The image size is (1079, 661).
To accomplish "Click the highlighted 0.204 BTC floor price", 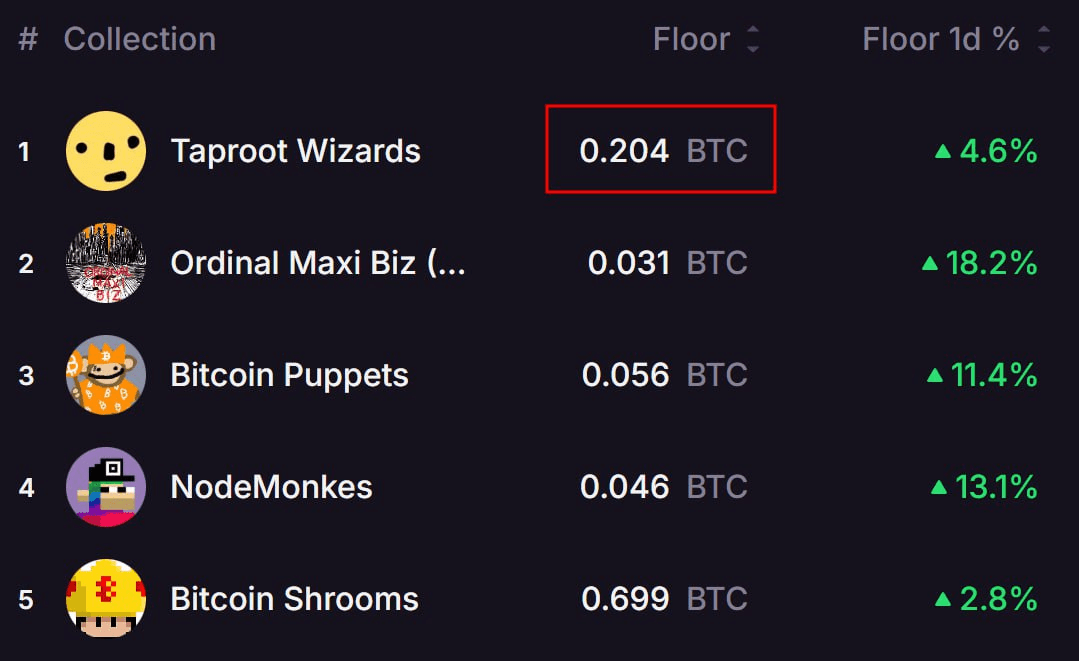I will point(662,151).
